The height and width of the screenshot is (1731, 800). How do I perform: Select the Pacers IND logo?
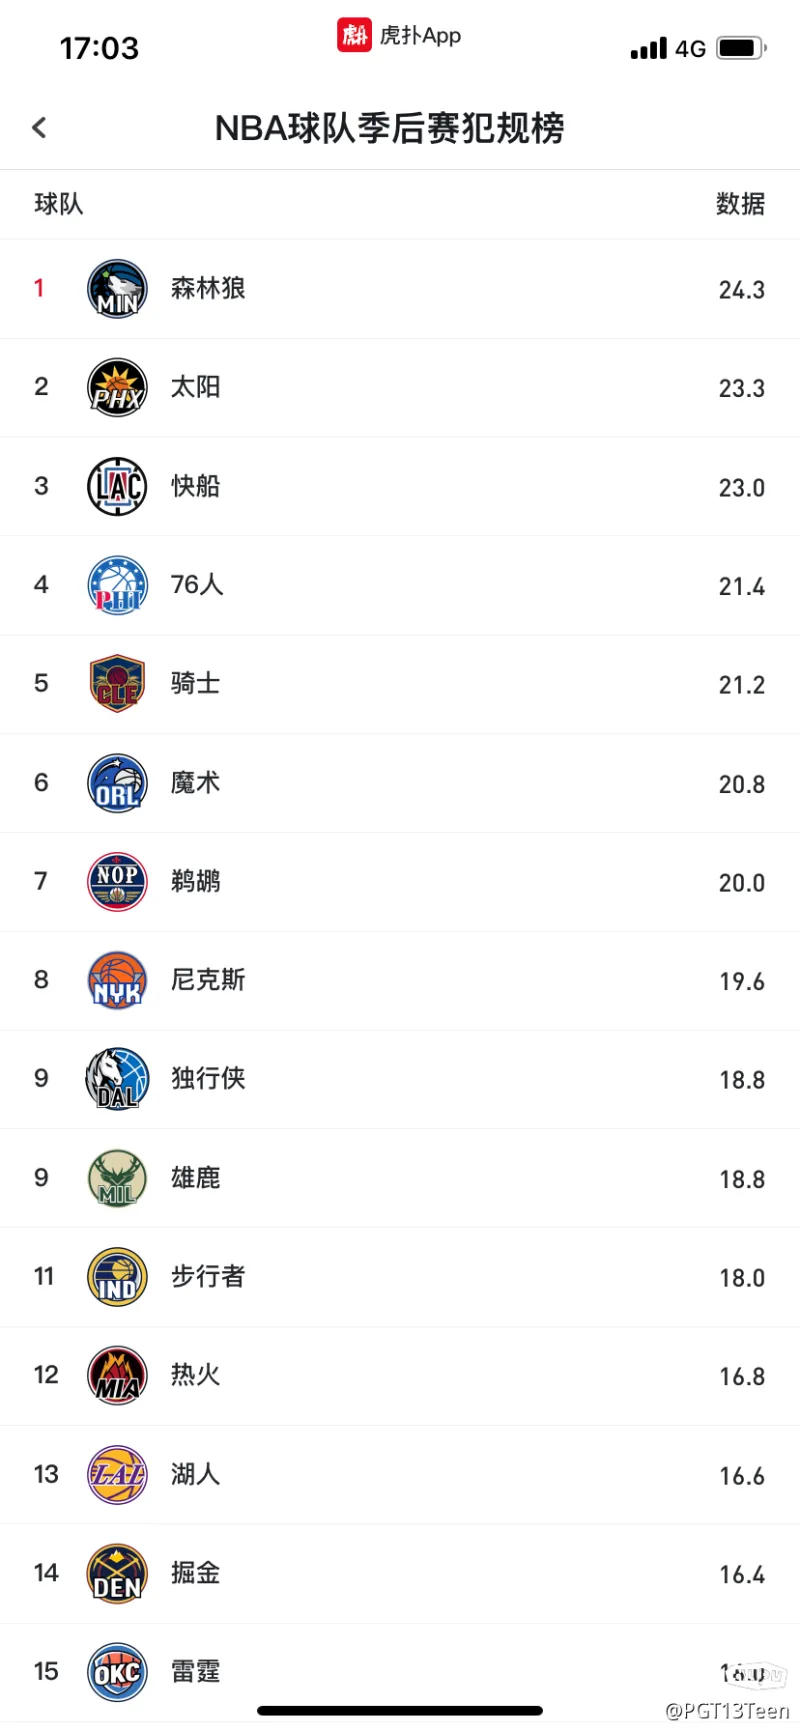117,1277
